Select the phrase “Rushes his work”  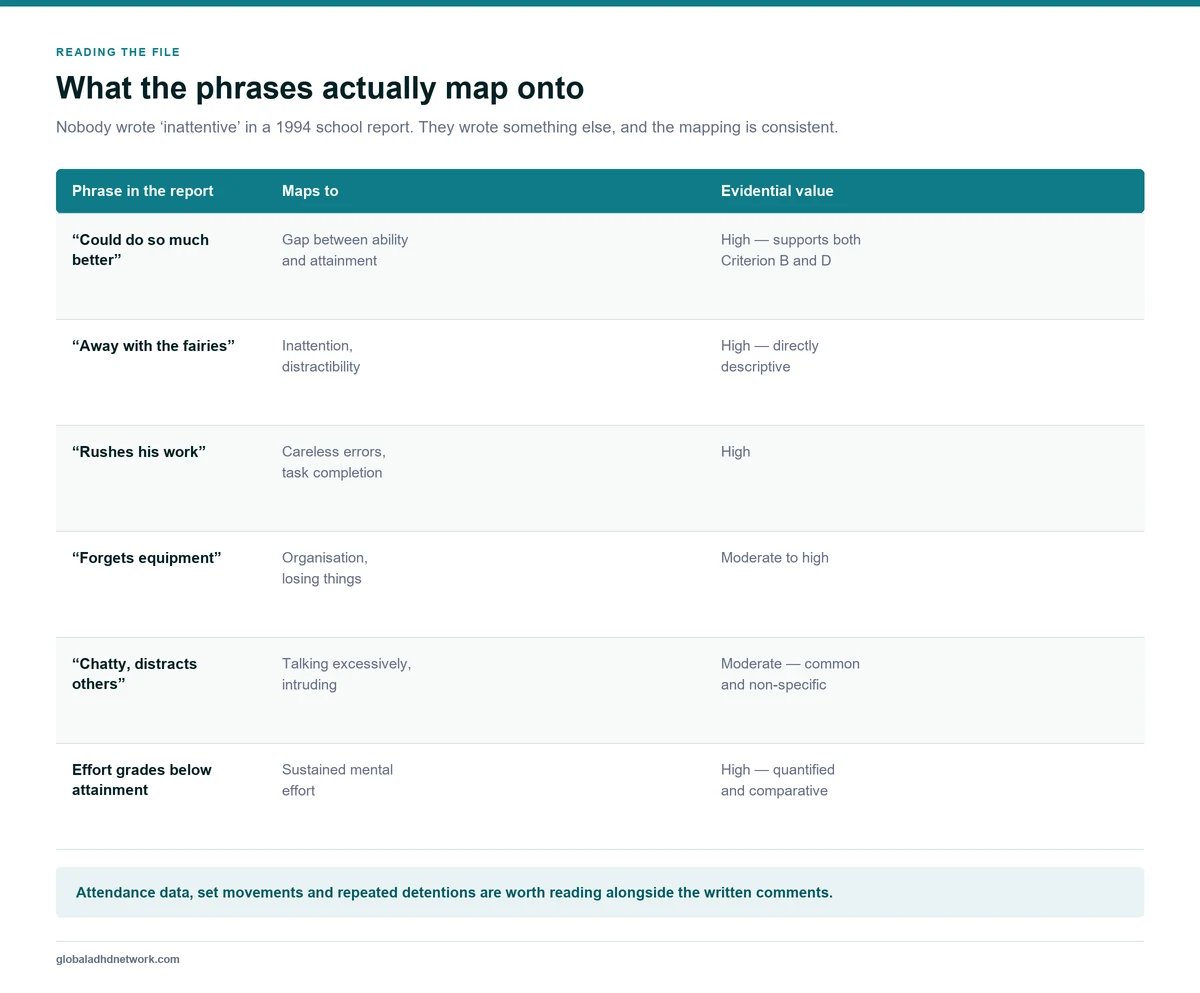(x=139, y=452)
